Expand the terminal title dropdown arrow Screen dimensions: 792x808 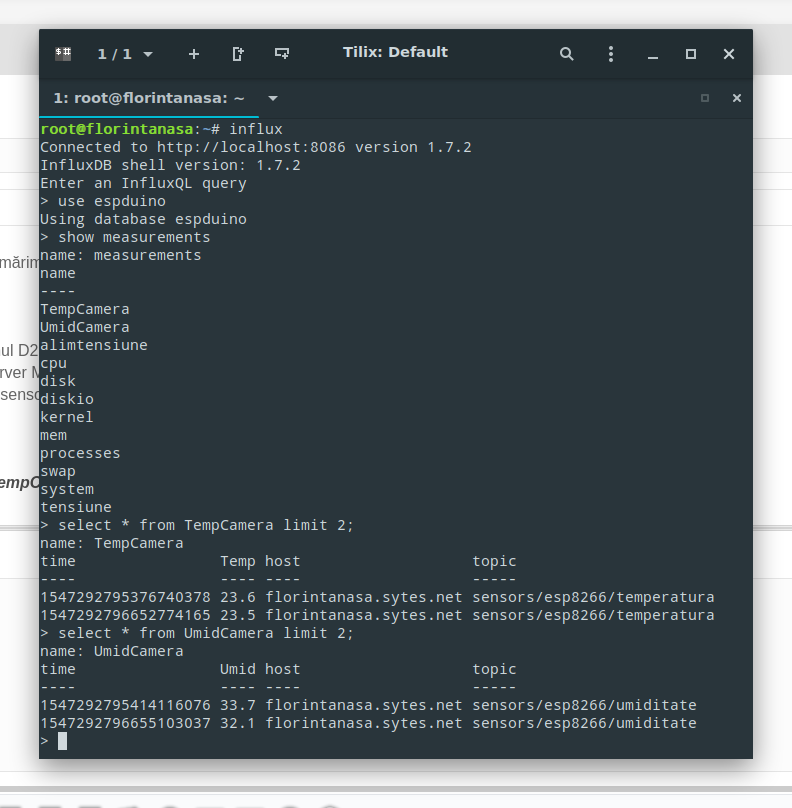click(x=273, y=98)
